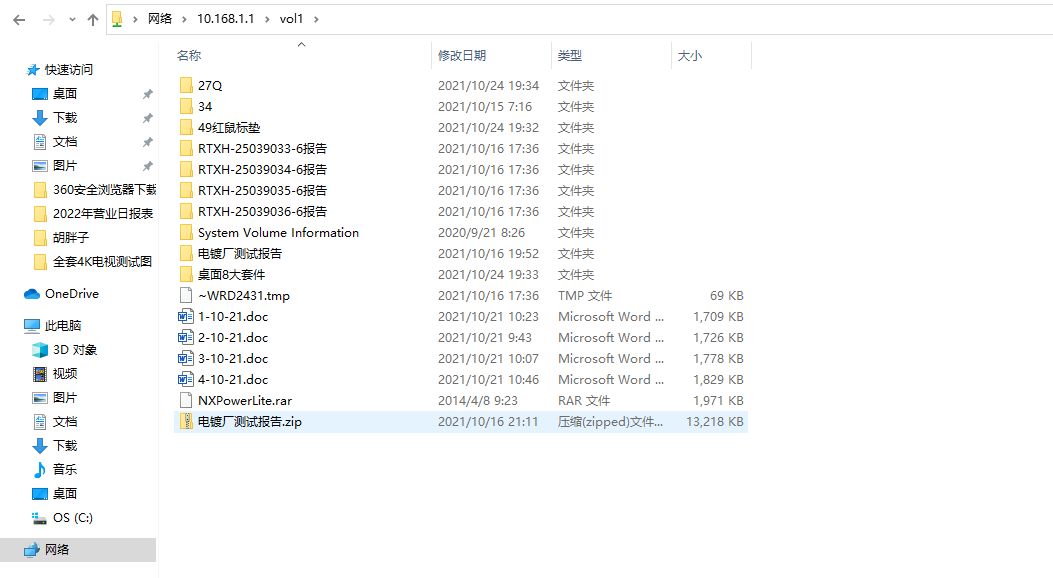The image size is (1053, 578).
Task: Select 网络 at bottom of navigation pane
Action: 57,550
